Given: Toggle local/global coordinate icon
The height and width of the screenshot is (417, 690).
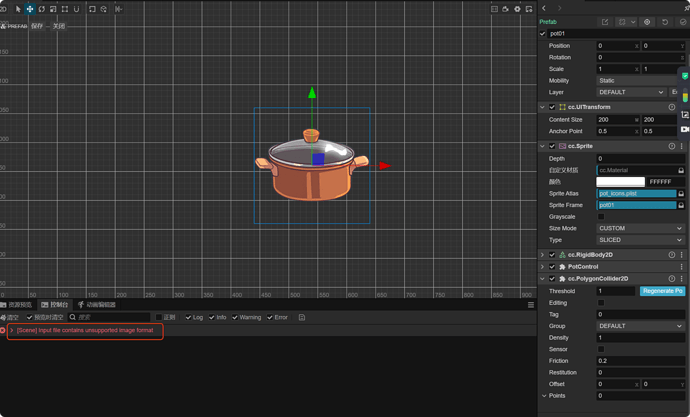Looking at the screenshot, I should tap(104, 9).
